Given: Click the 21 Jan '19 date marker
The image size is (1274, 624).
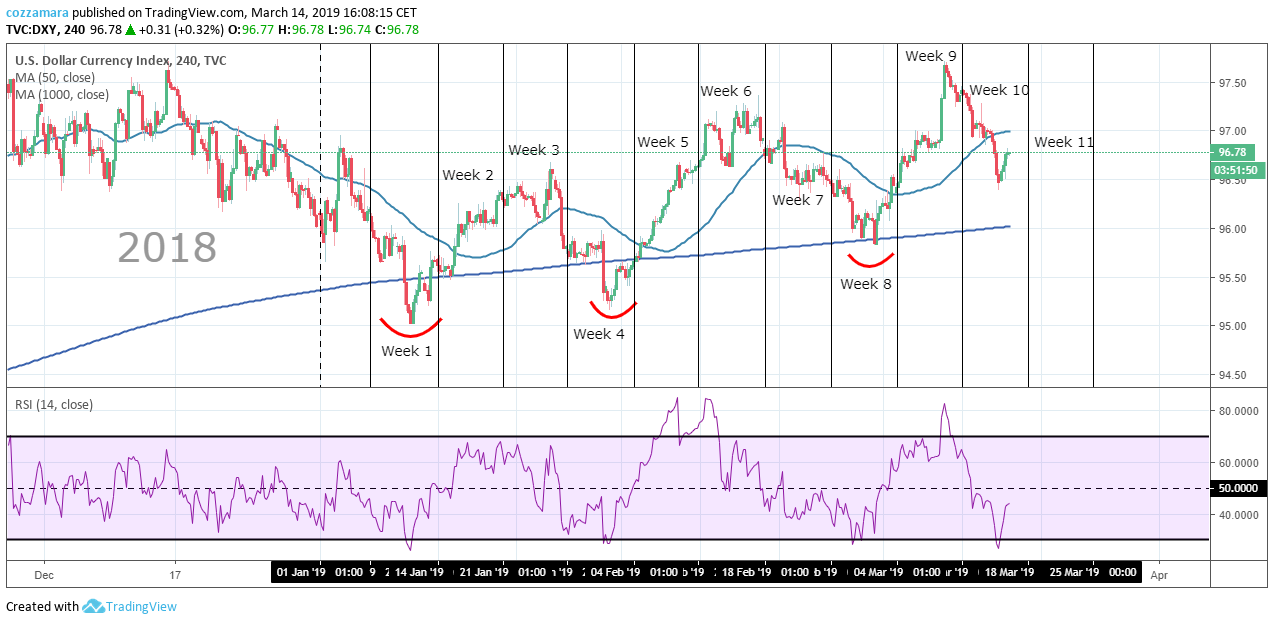Looking at the screenshot, I should [x=485, y=572].
